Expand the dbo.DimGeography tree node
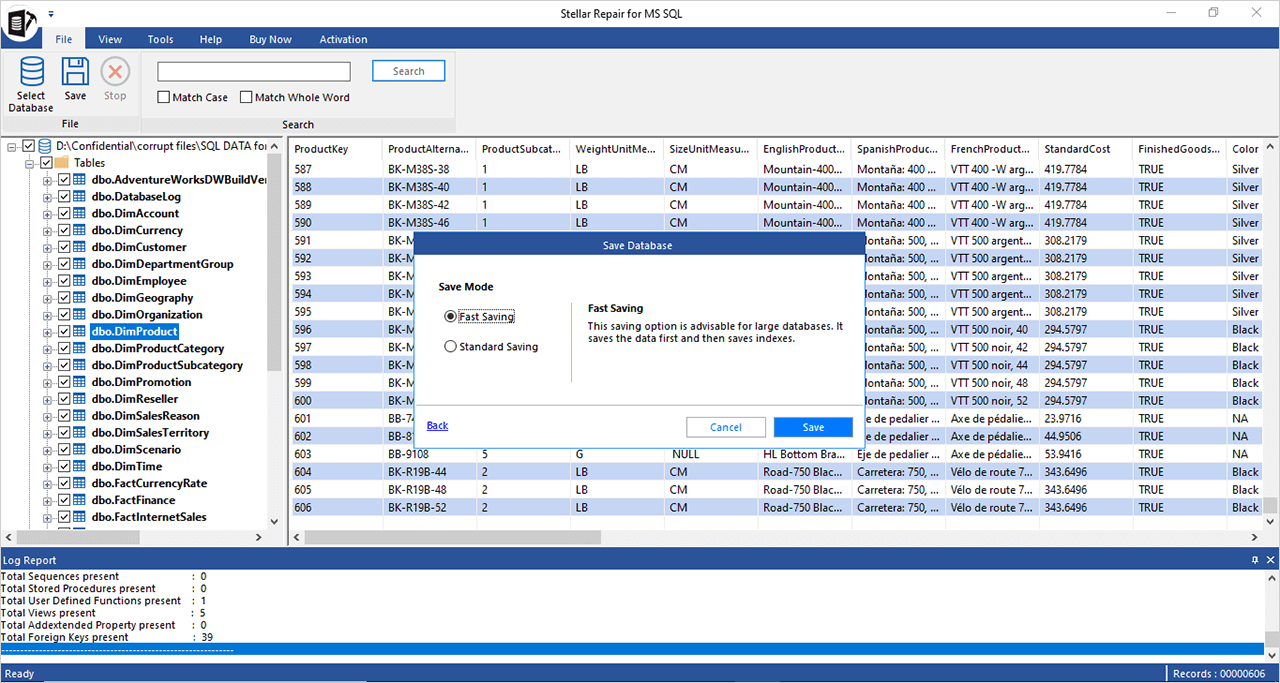This screenshot has width=1280, height=683. (47, 298)
